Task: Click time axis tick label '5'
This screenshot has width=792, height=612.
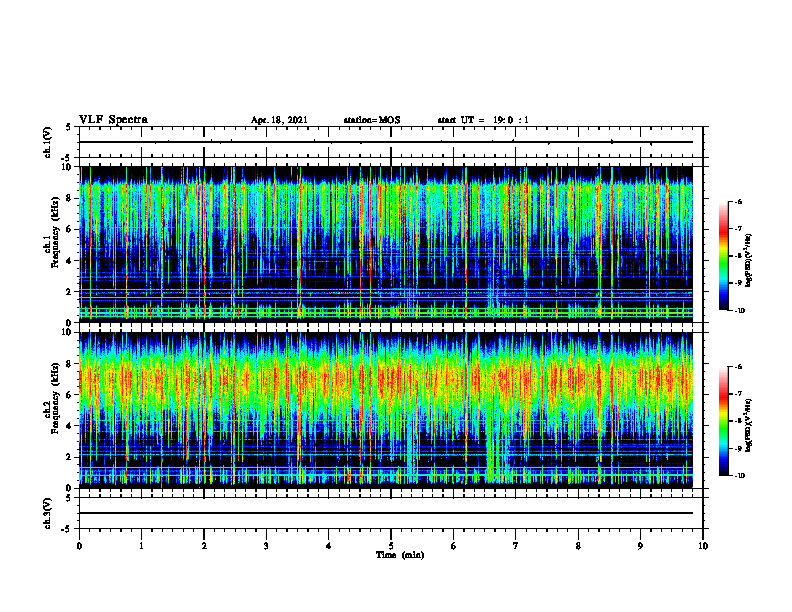Action: pyautogui.click(x=391, y=546)
